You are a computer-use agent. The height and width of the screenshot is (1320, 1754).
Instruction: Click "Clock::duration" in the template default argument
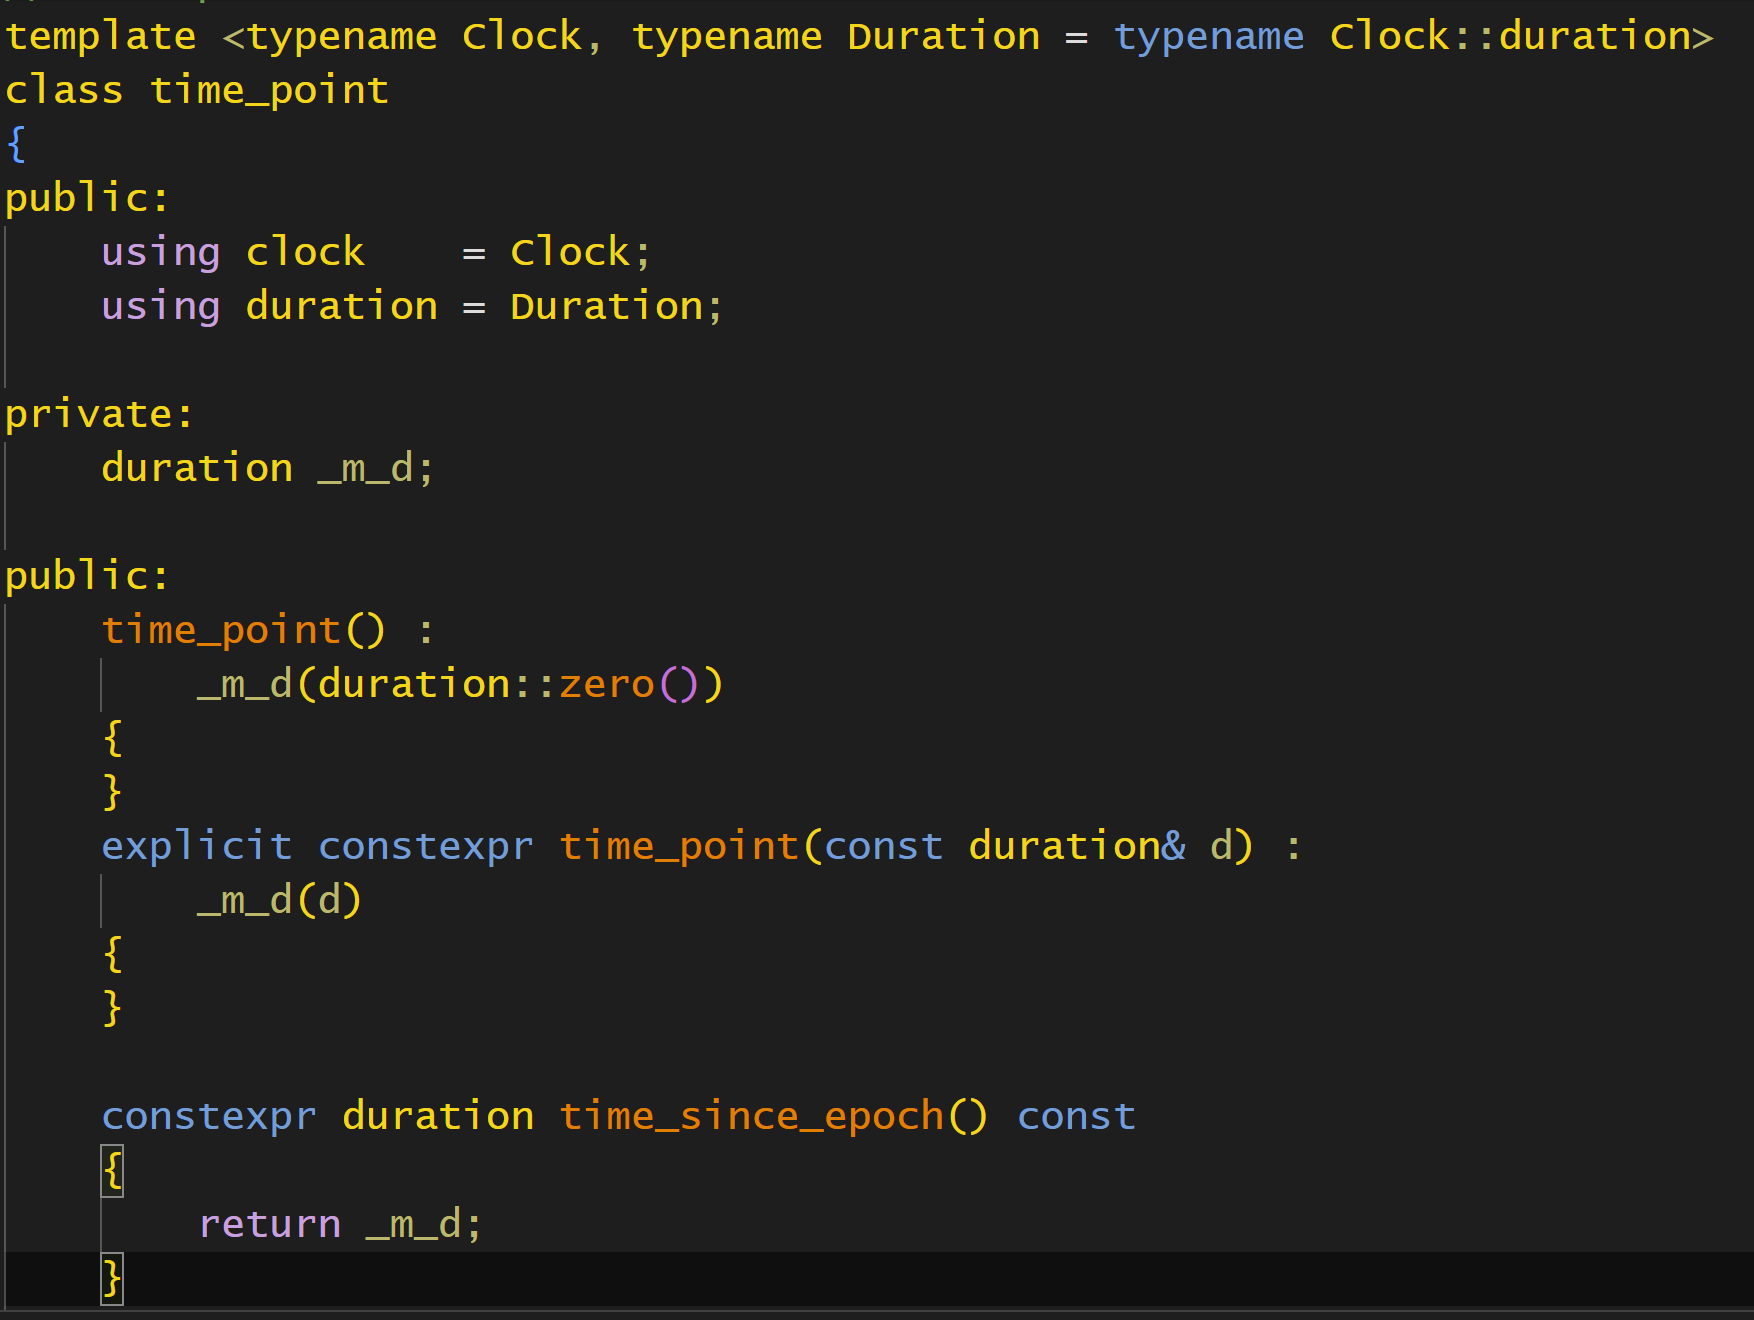(1510, 37)
